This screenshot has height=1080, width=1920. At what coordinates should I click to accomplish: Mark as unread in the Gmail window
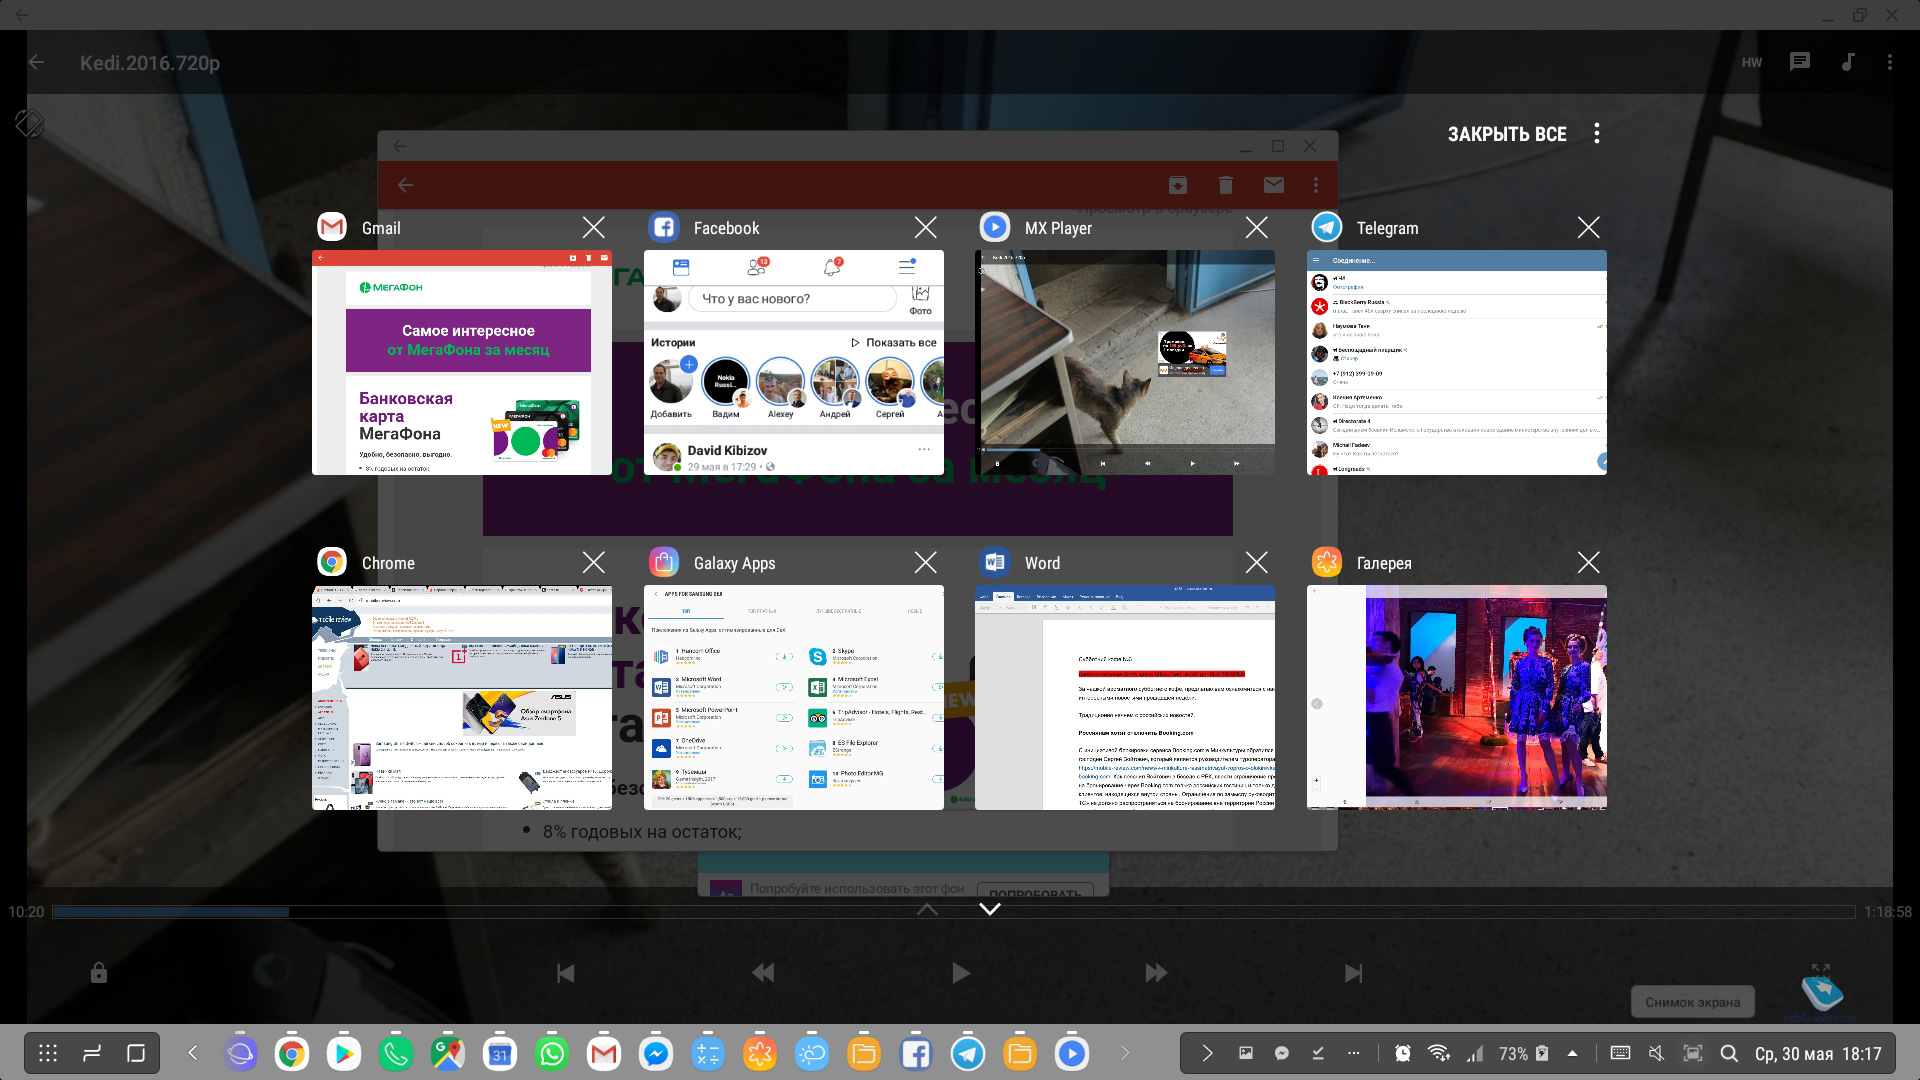tap(1273, 185)
